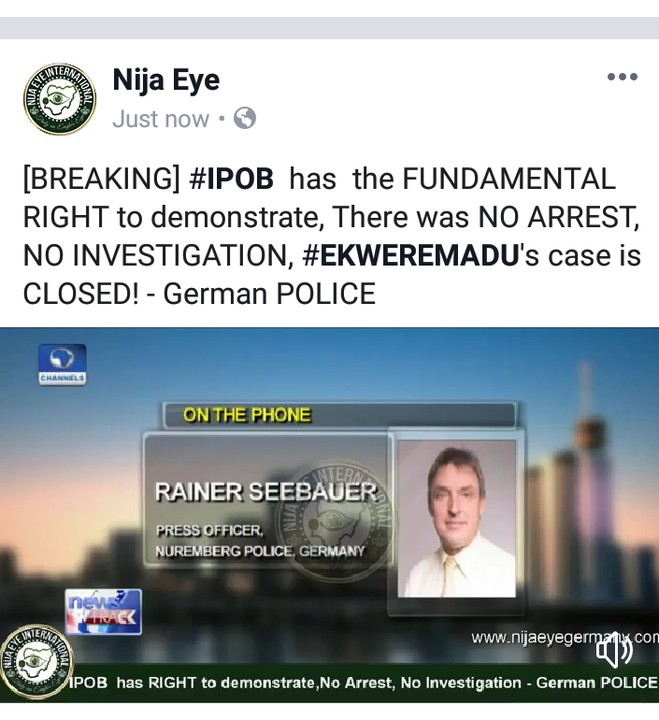
Task: Open the Nija Eye page name
Action: [x=166, y=80]
